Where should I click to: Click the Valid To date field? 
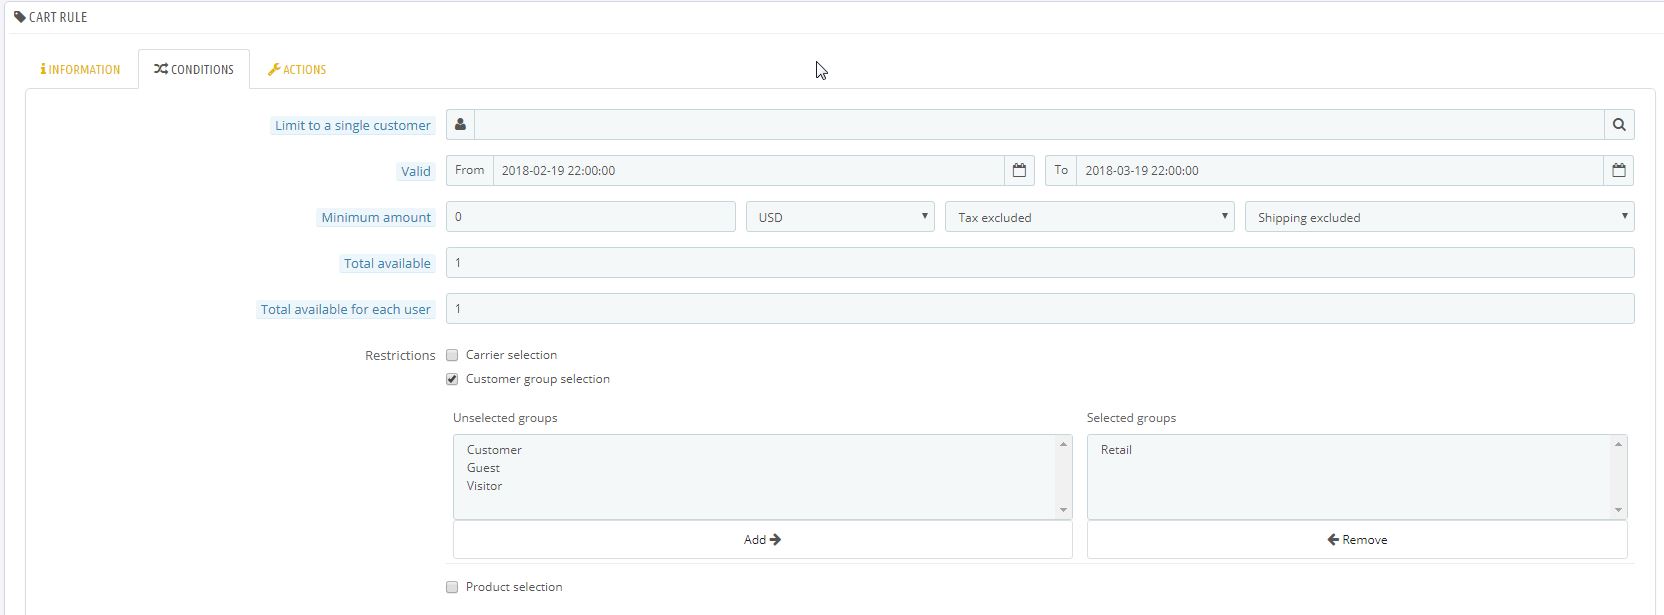[x=1340, y=171]
